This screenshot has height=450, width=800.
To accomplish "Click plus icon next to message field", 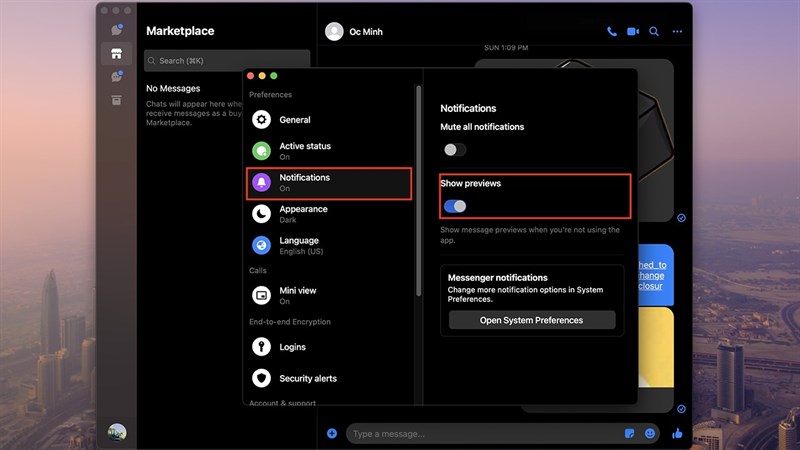I will (332, 434).
